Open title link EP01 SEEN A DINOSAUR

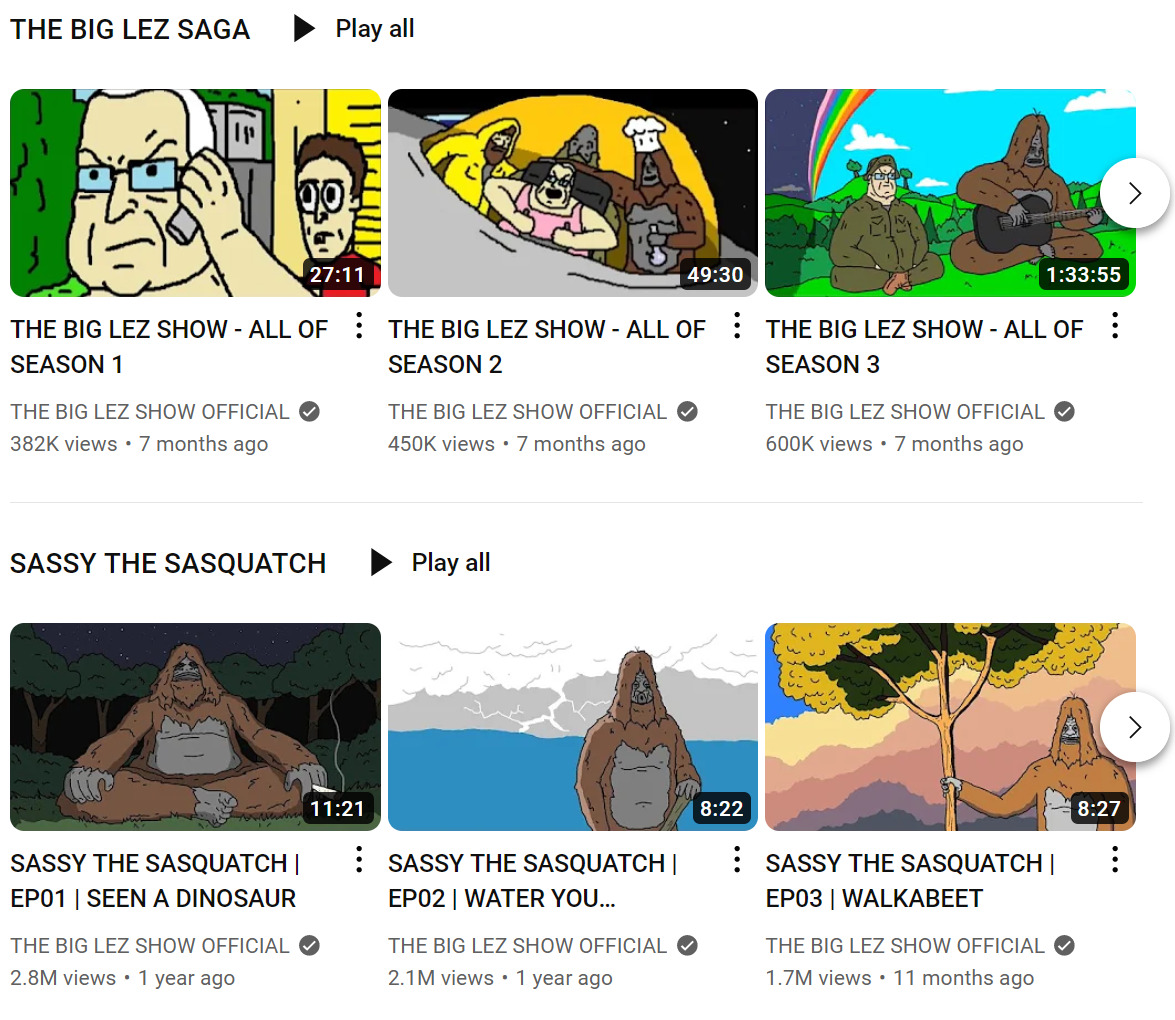155,881
